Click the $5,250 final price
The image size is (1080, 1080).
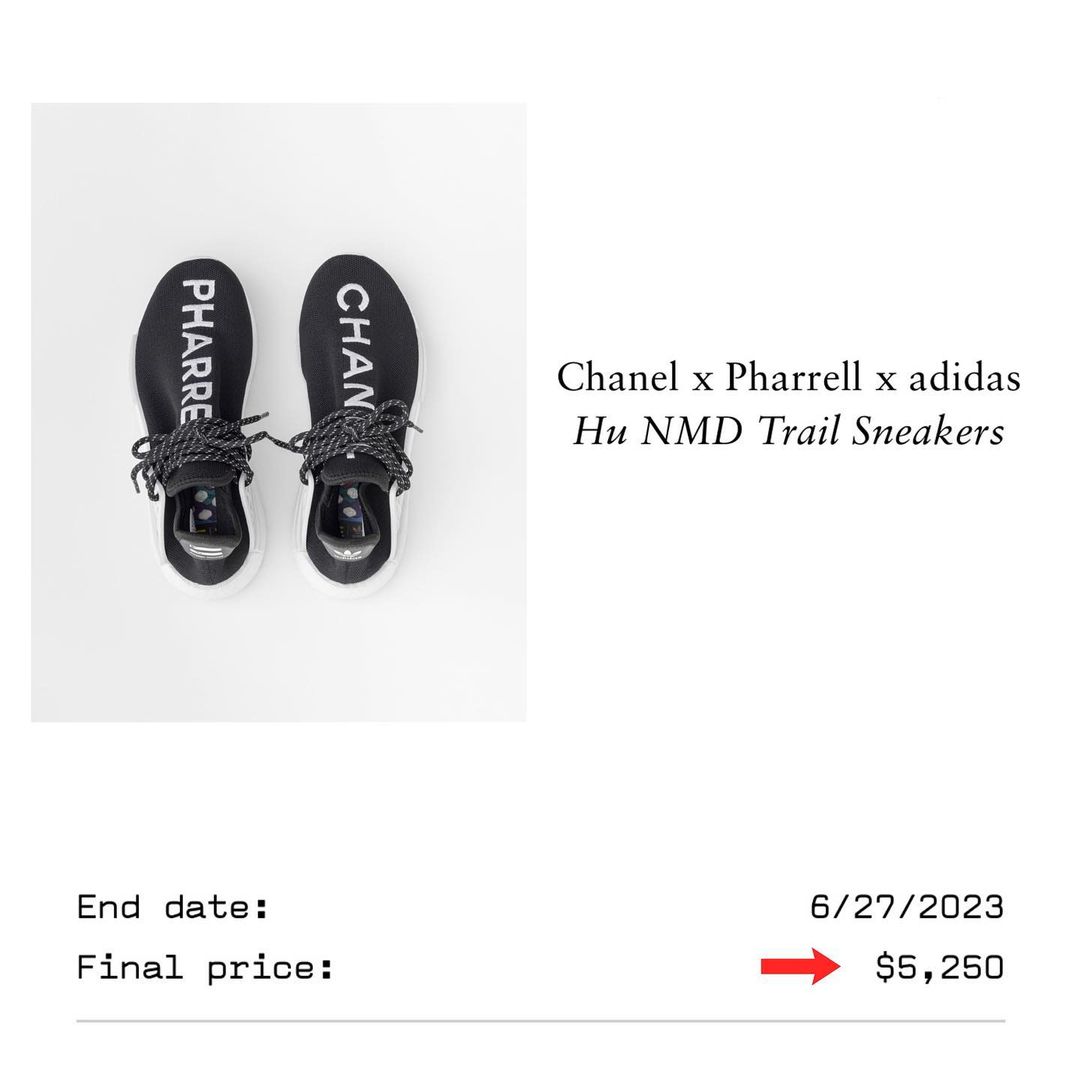[x=939, y=966]
